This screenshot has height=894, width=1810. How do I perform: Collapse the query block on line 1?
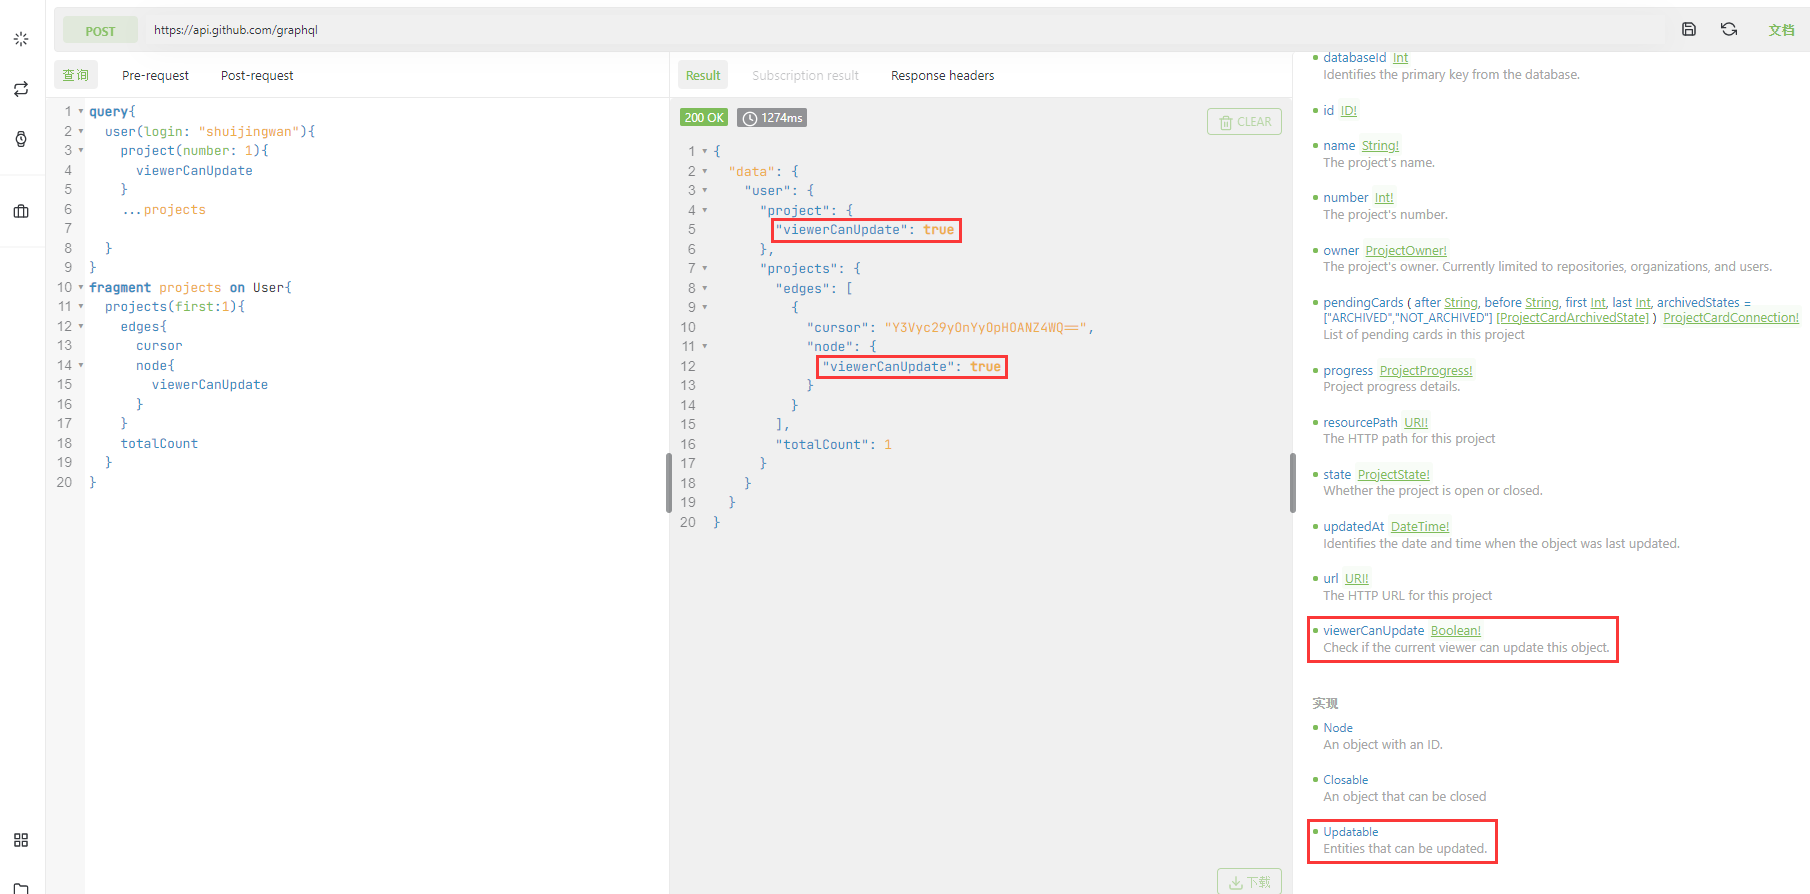point(81,112)
